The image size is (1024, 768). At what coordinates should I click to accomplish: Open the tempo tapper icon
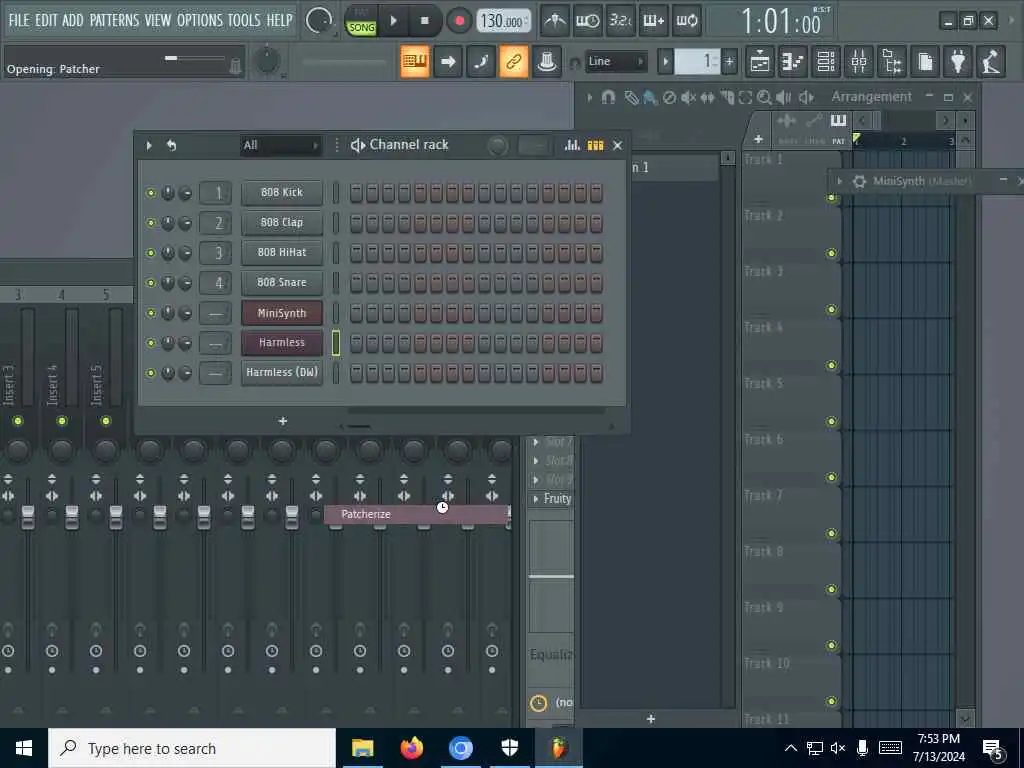991,61
